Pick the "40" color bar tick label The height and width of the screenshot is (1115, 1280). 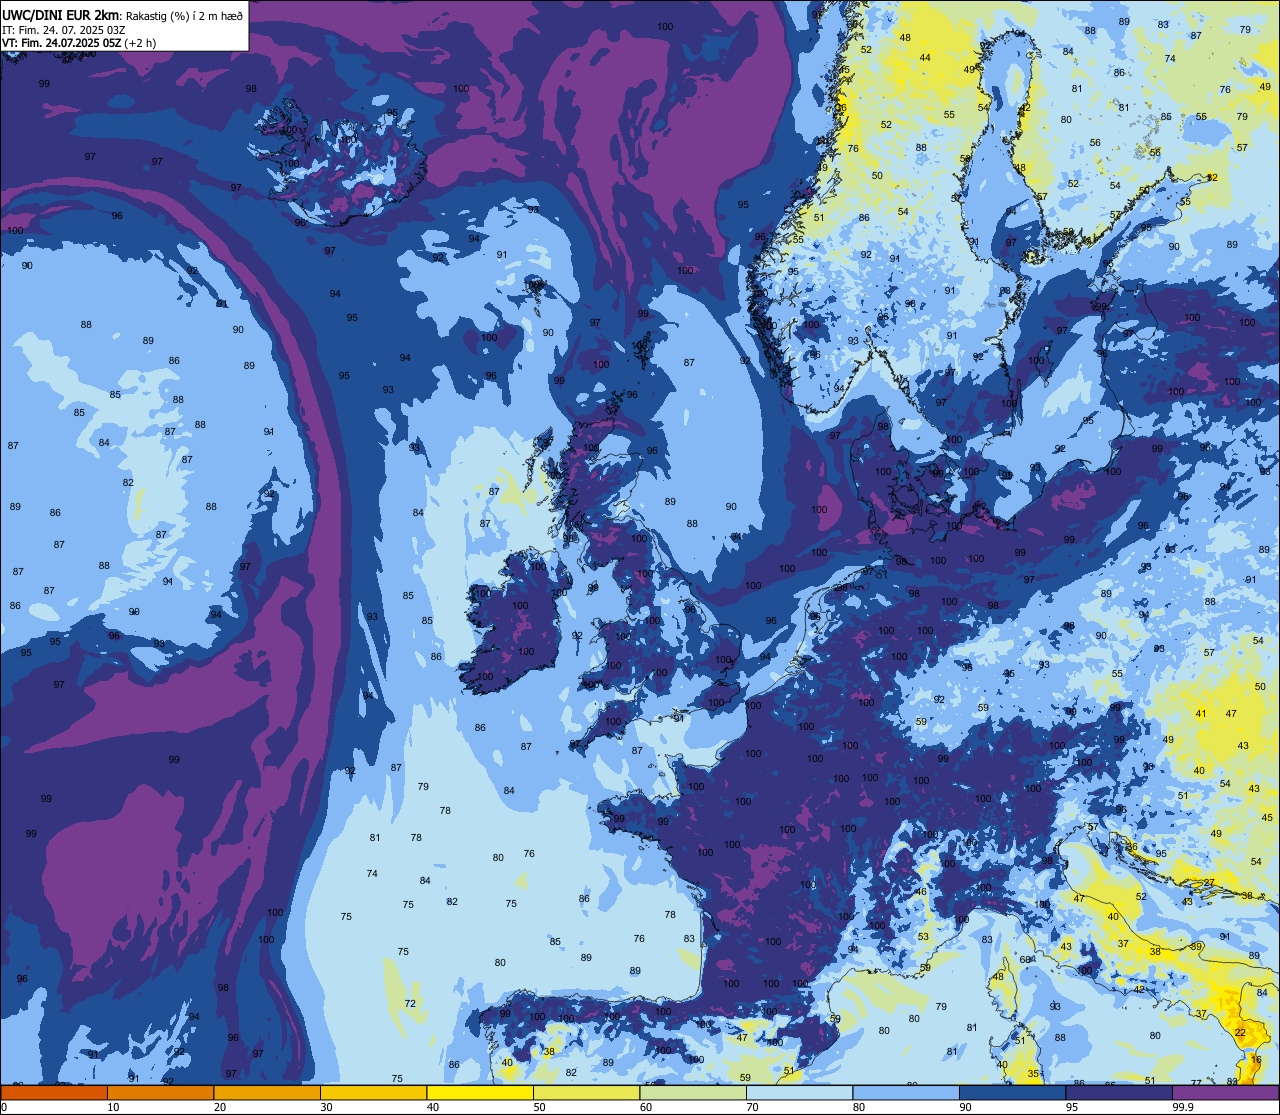433,1107
